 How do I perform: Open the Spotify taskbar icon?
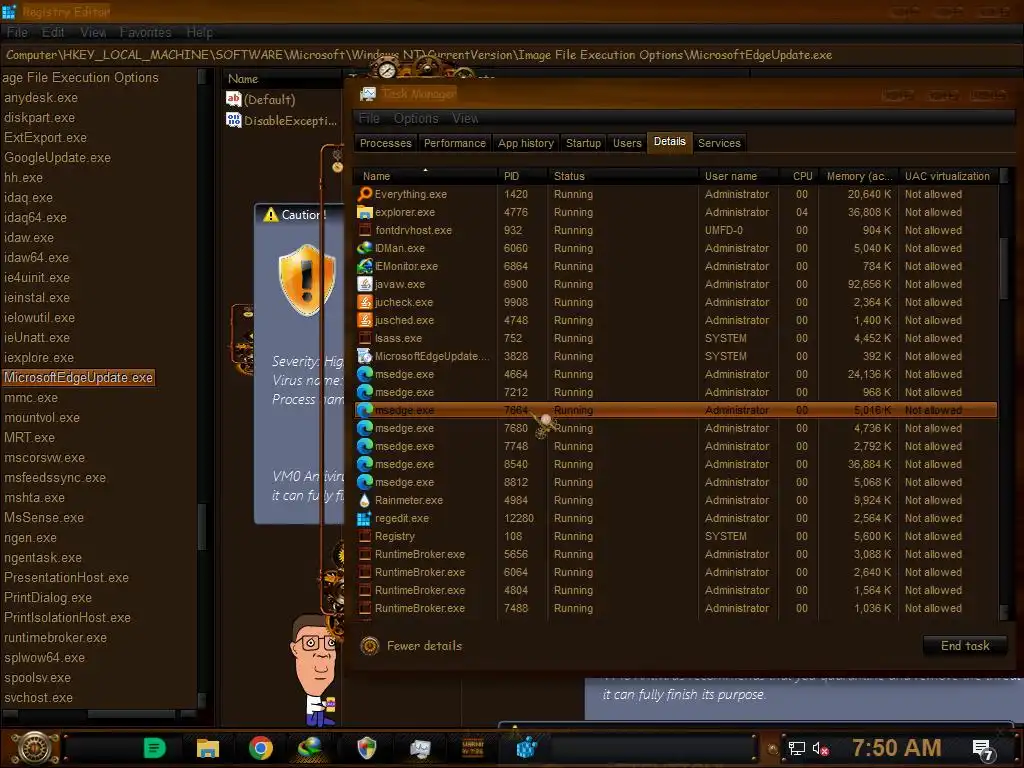155,748
